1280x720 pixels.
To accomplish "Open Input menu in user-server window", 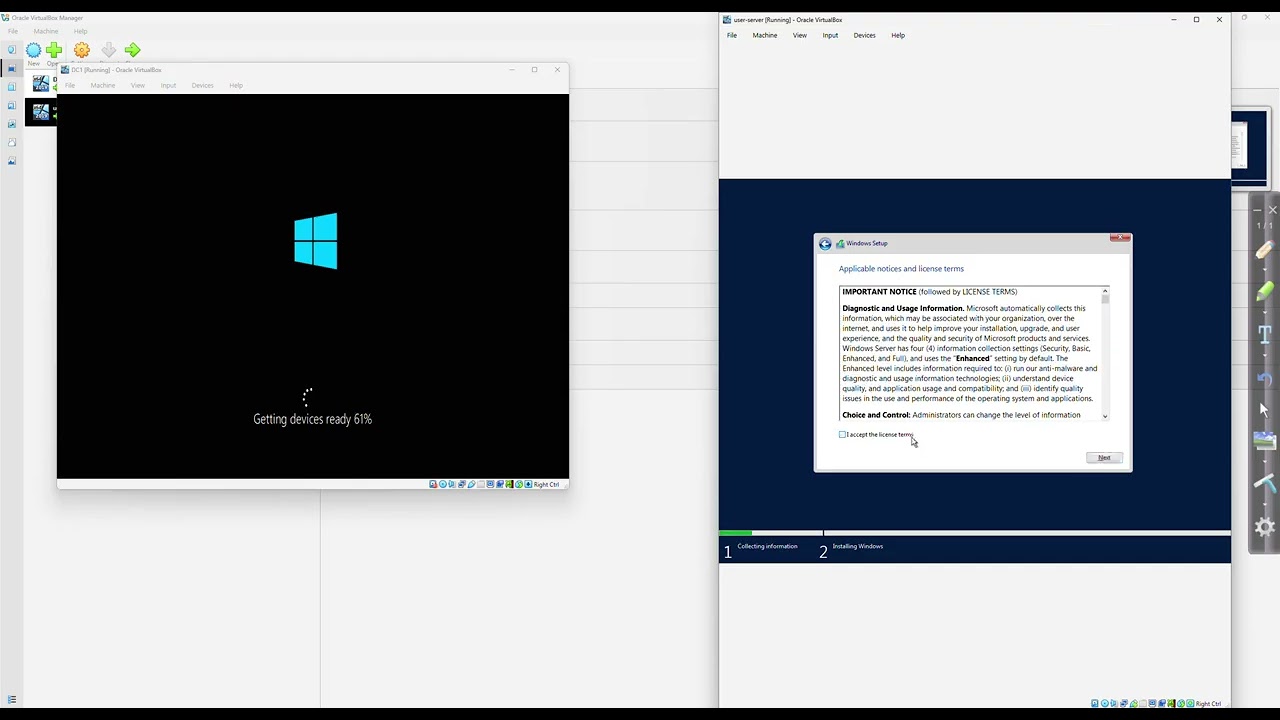I will tap(830, 35).
